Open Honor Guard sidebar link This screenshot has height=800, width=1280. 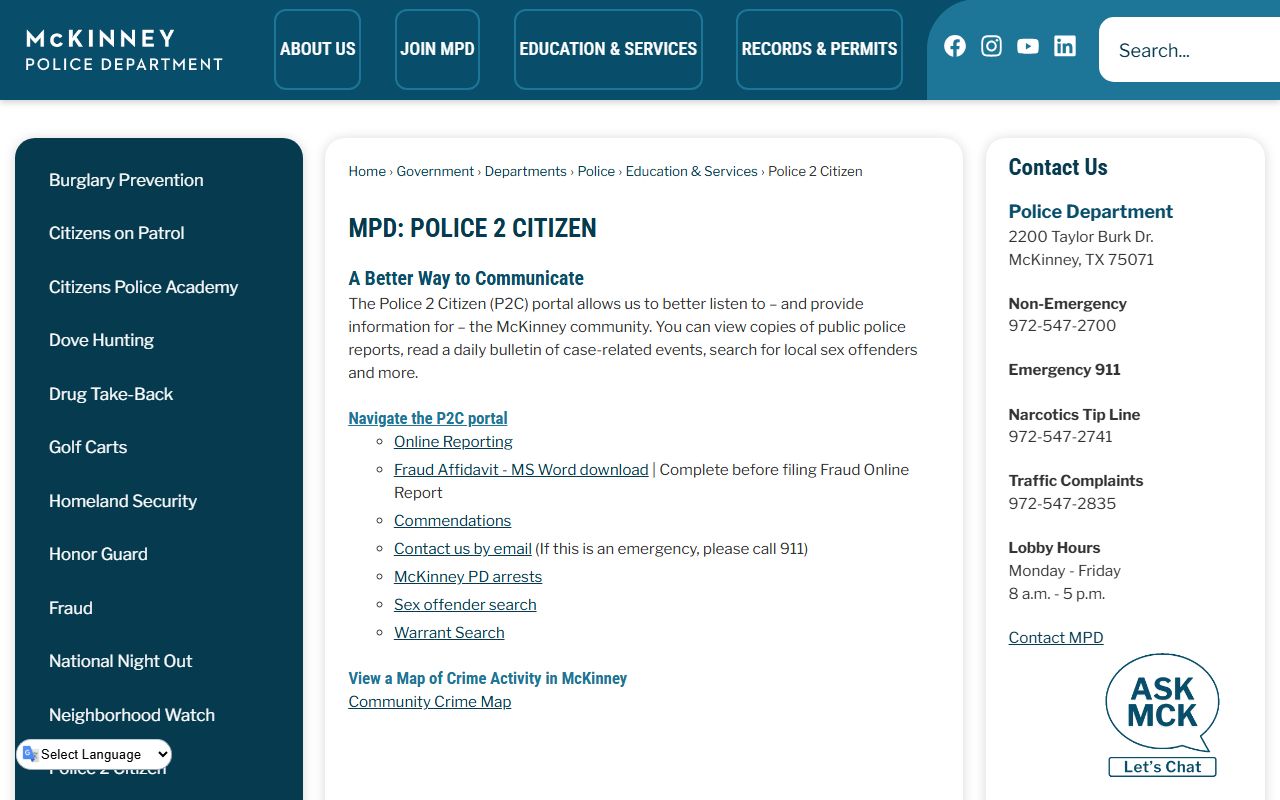(x=98, y=554)
